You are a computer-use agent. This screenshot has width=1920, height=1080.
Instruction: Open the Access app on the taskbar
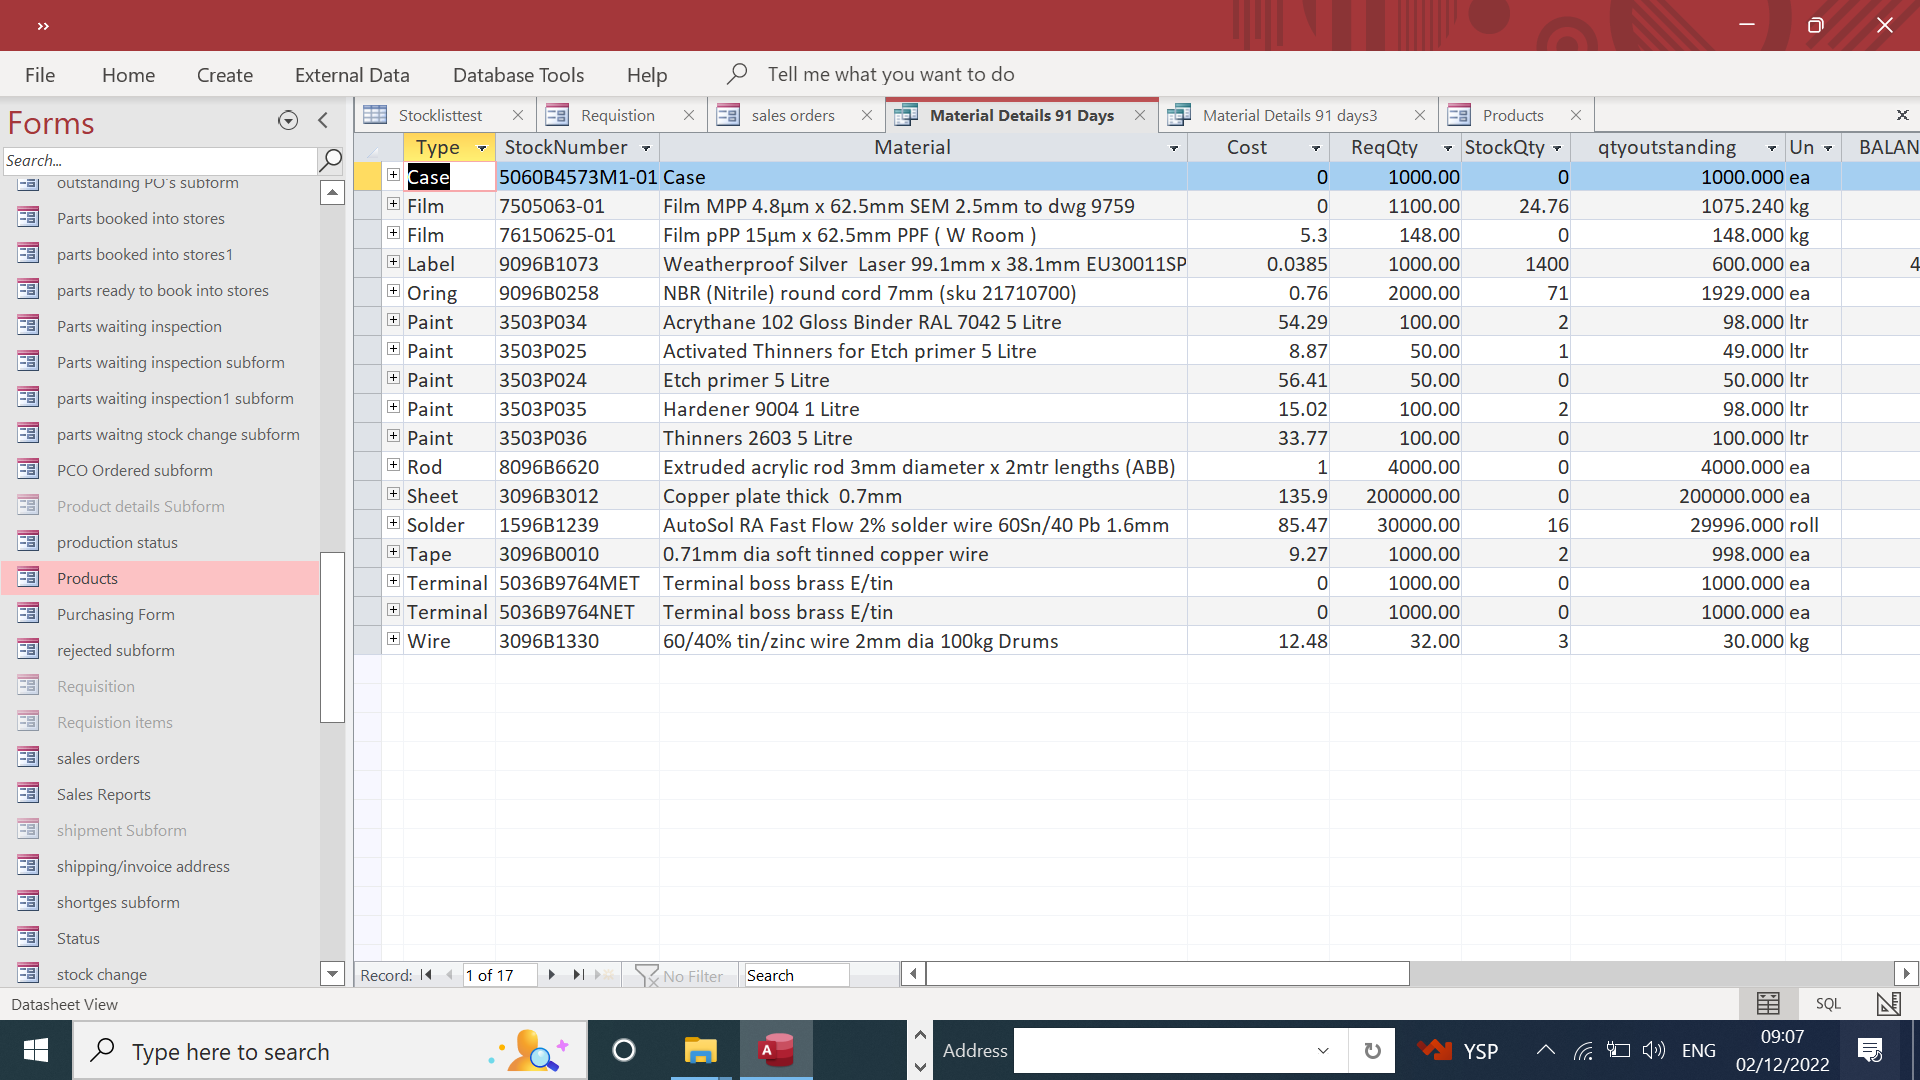tap(776, 1050)
